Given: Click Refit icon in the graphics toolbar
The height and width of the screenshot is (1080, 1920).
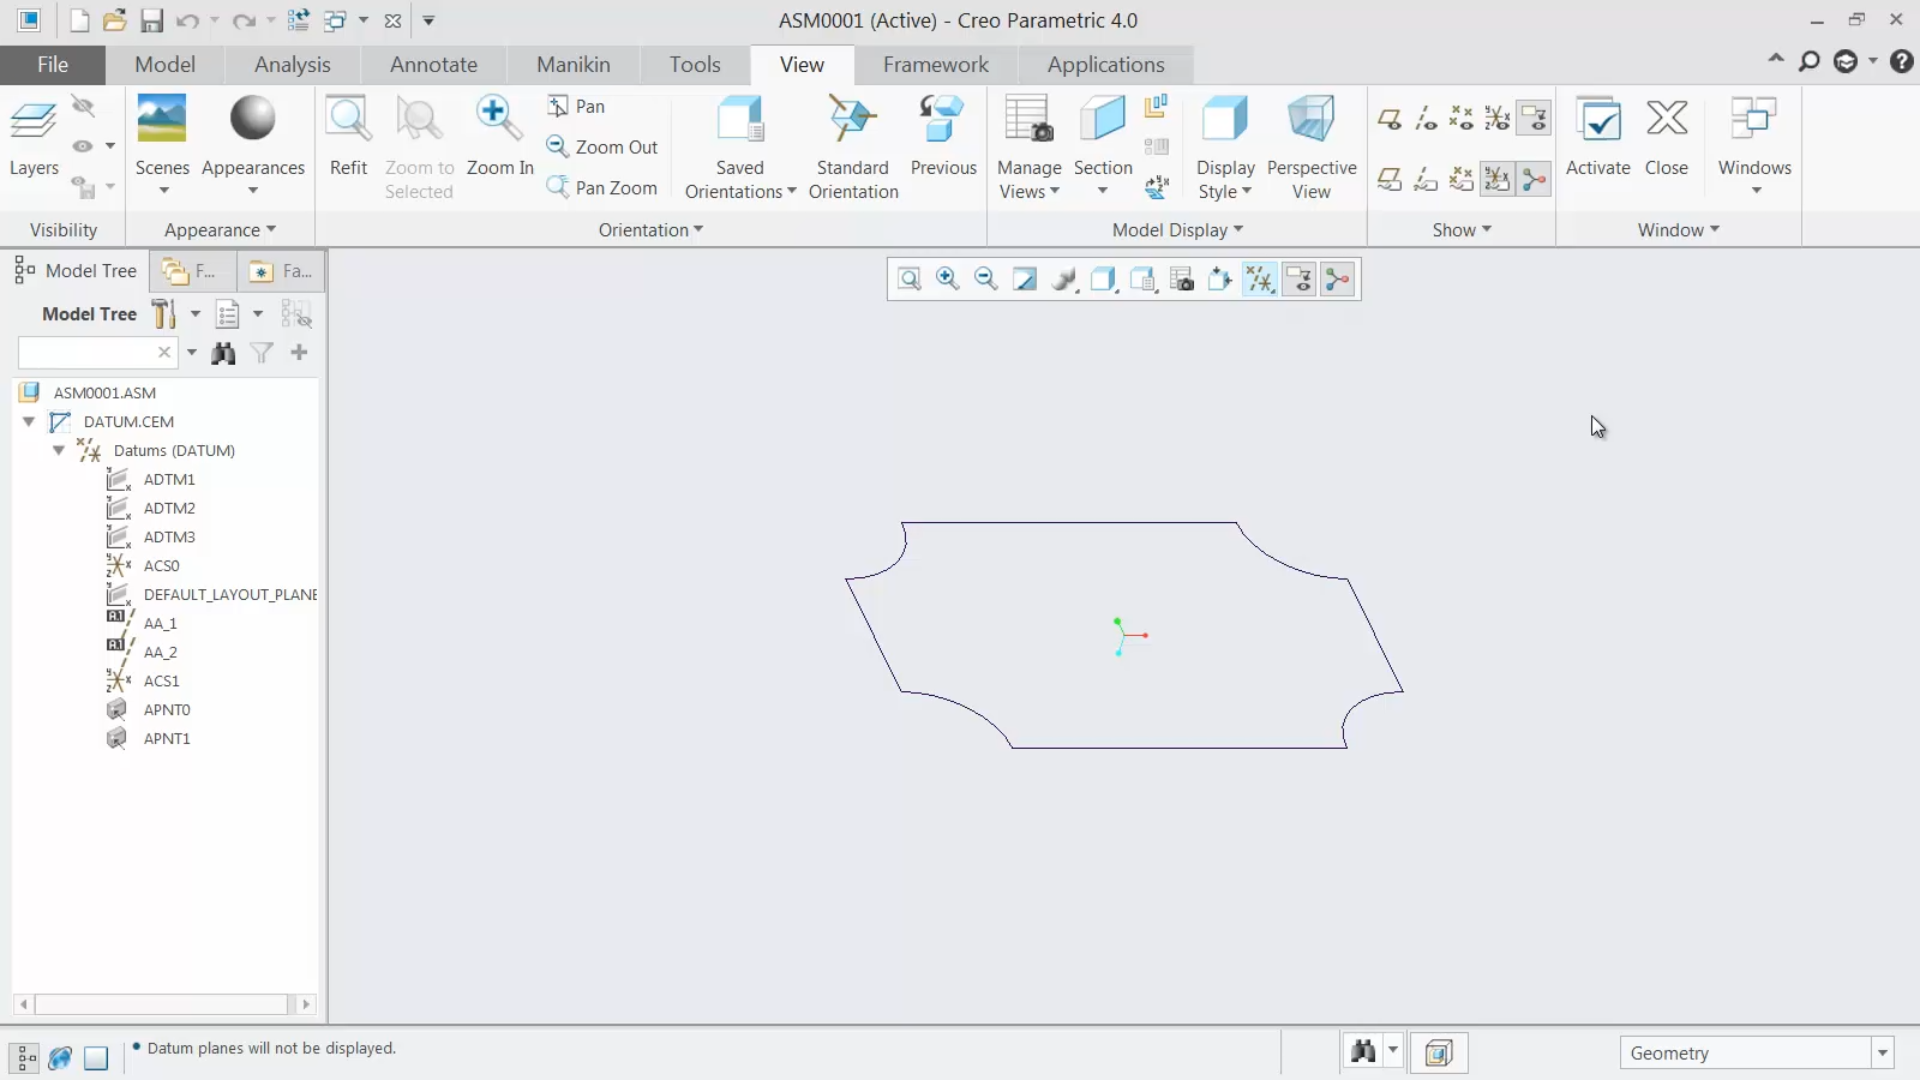Looking at the screenshot, I should pyautogui.click(x=909, y=279).
